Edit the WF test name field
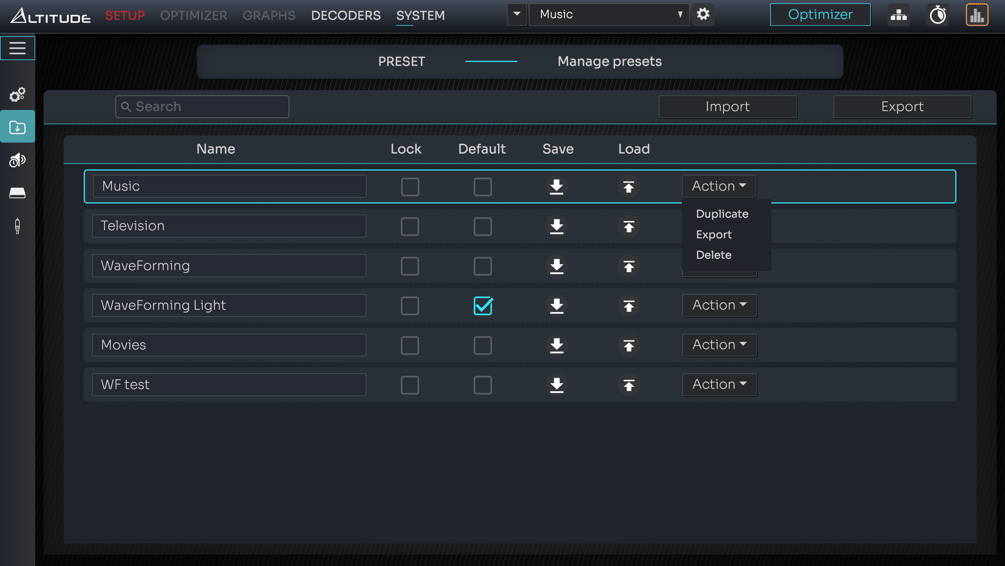The width and height of the screenshot is (1005, 566). tap(229, 385)
